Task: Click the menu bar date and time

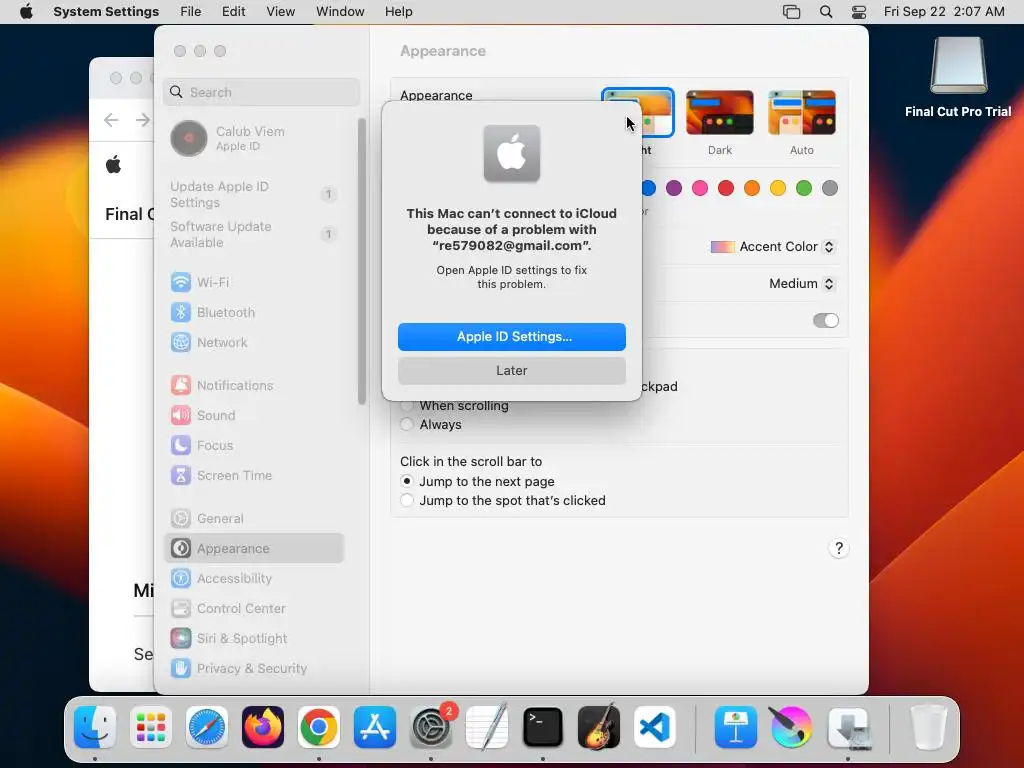Action: click(x=944, y=12)
